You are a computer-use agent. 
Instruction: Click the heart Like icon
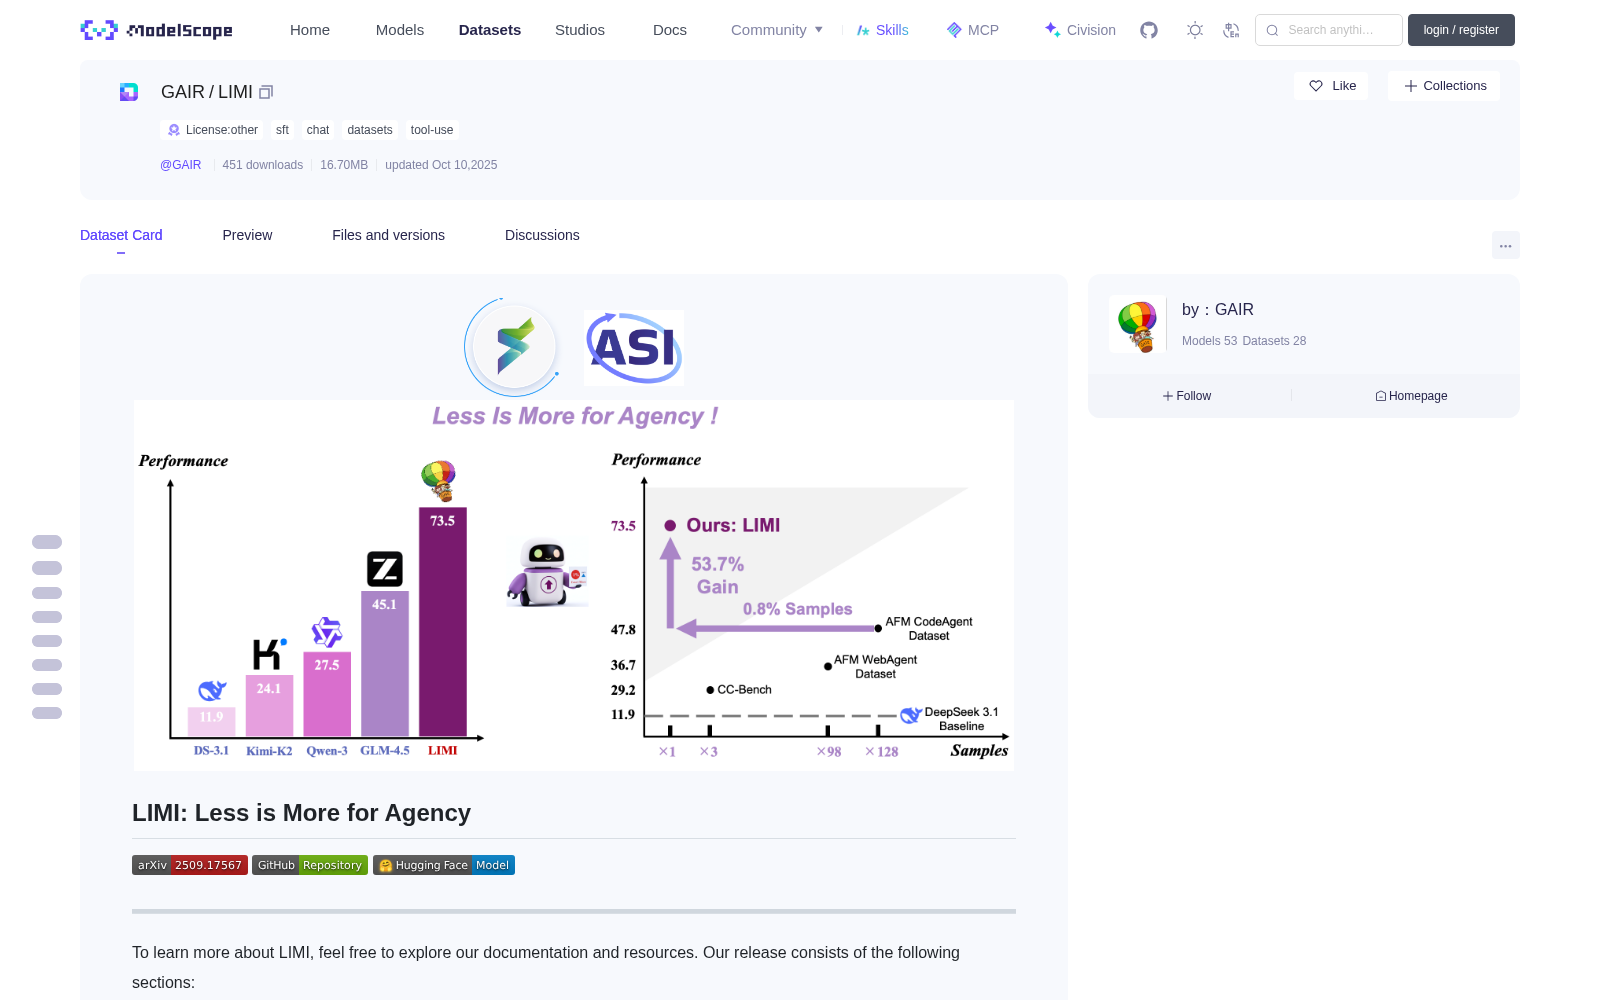(1316, 86)
